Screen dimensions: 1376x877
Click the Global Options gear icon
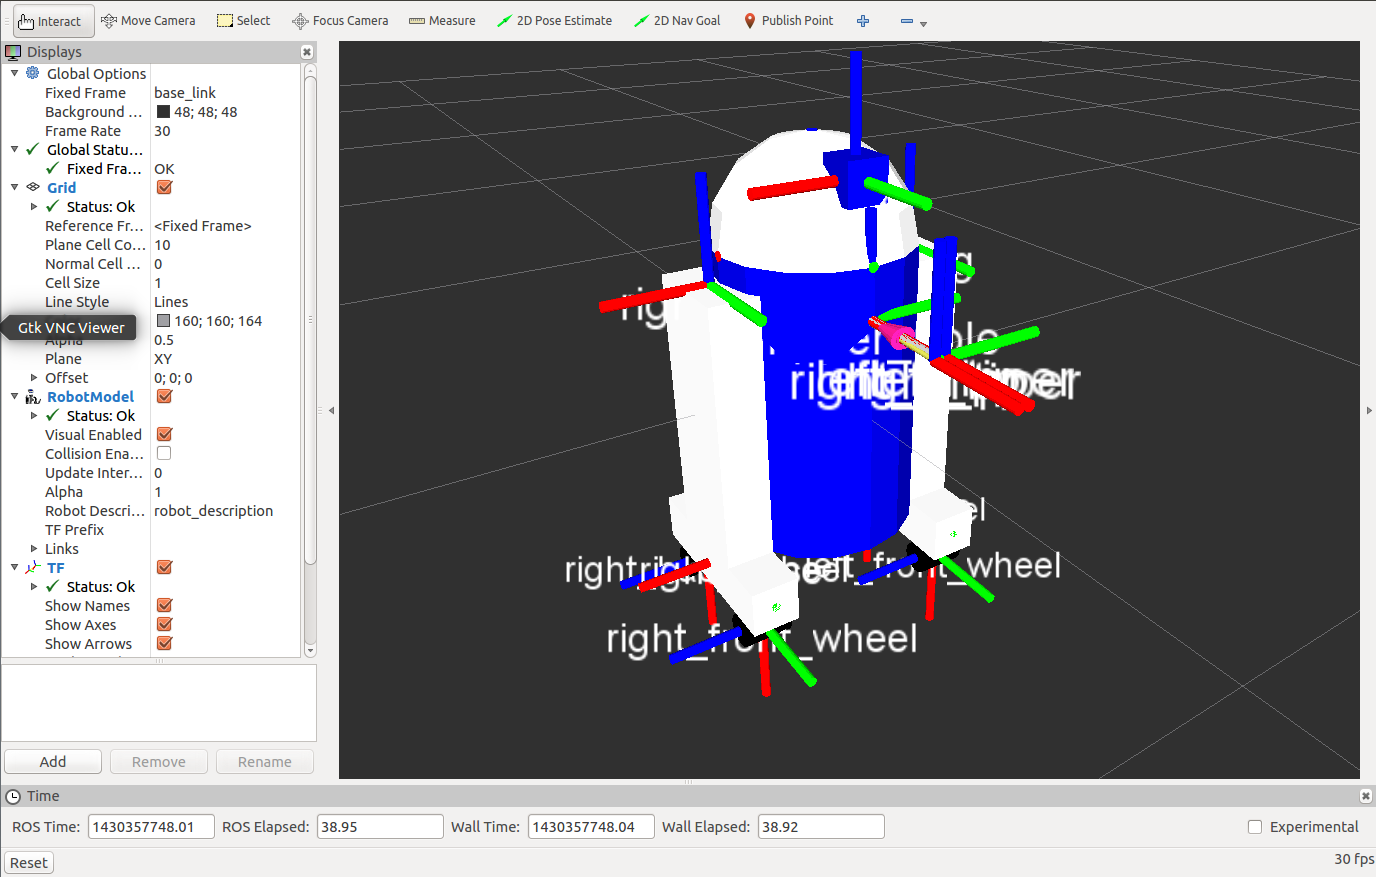pyautogui.click(x=33, y=73)
